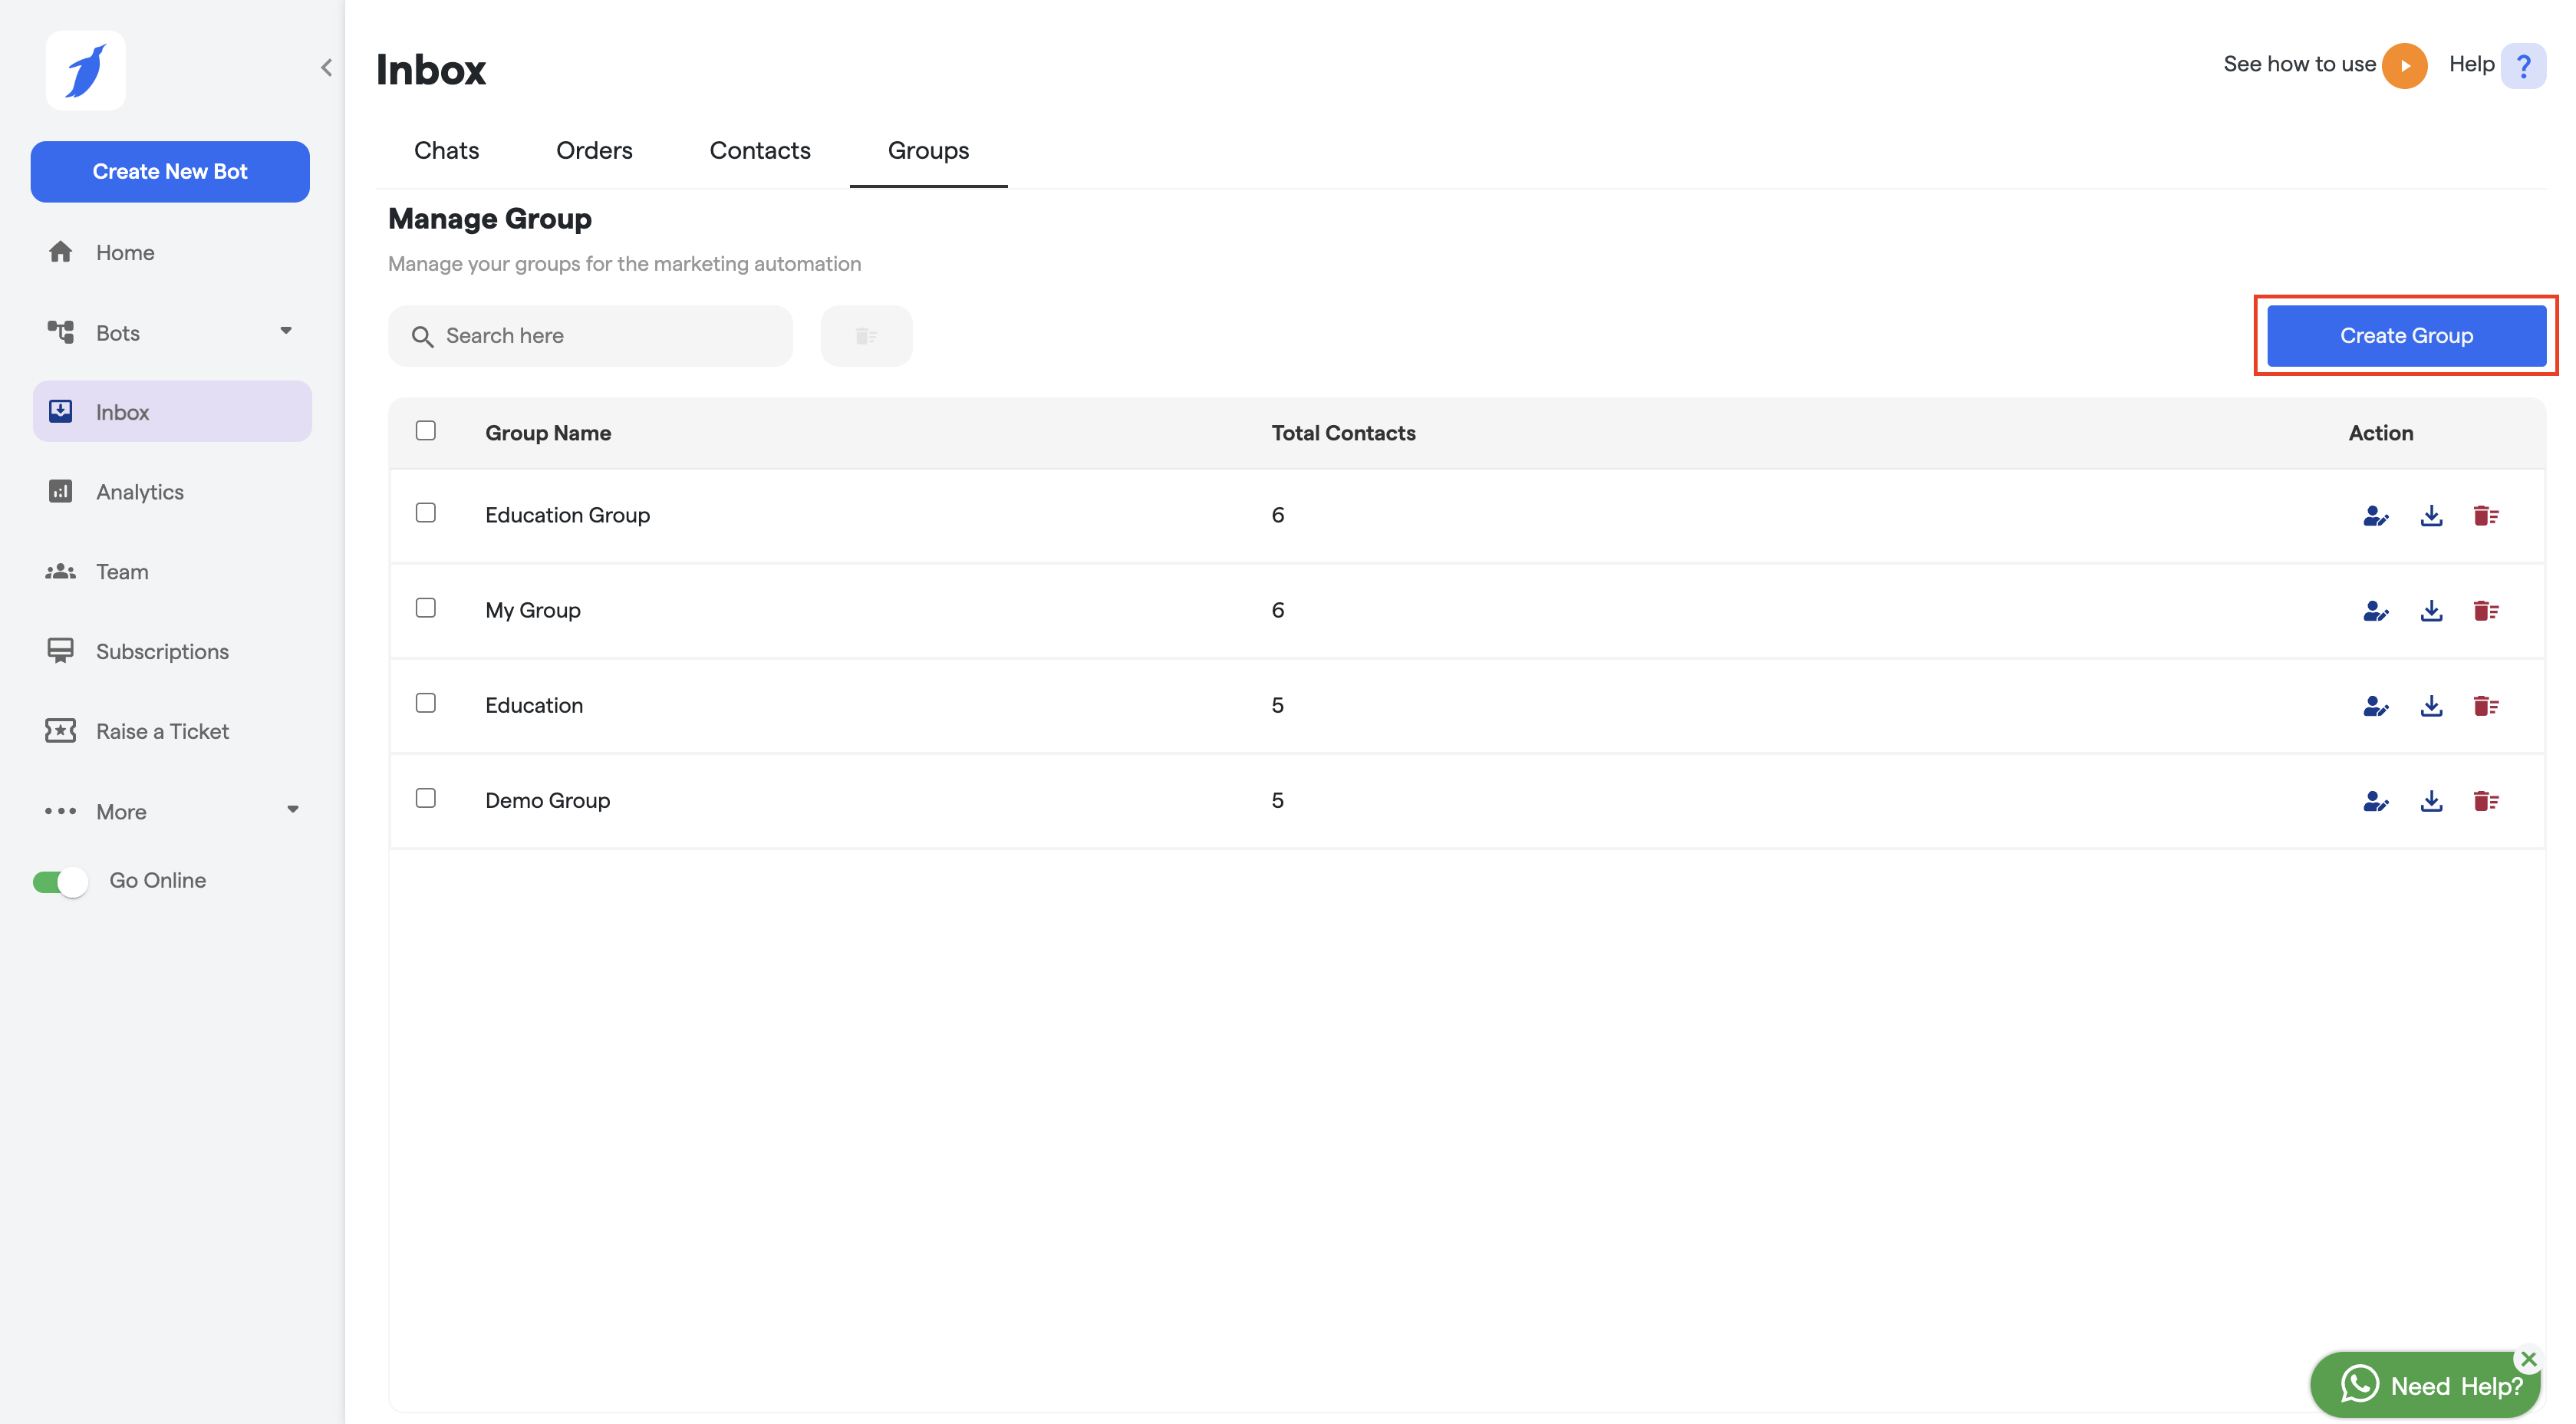Click the edit contacts icon for Education Group
This screenshot has width=2576, height=1424.
click(2375, 516)
